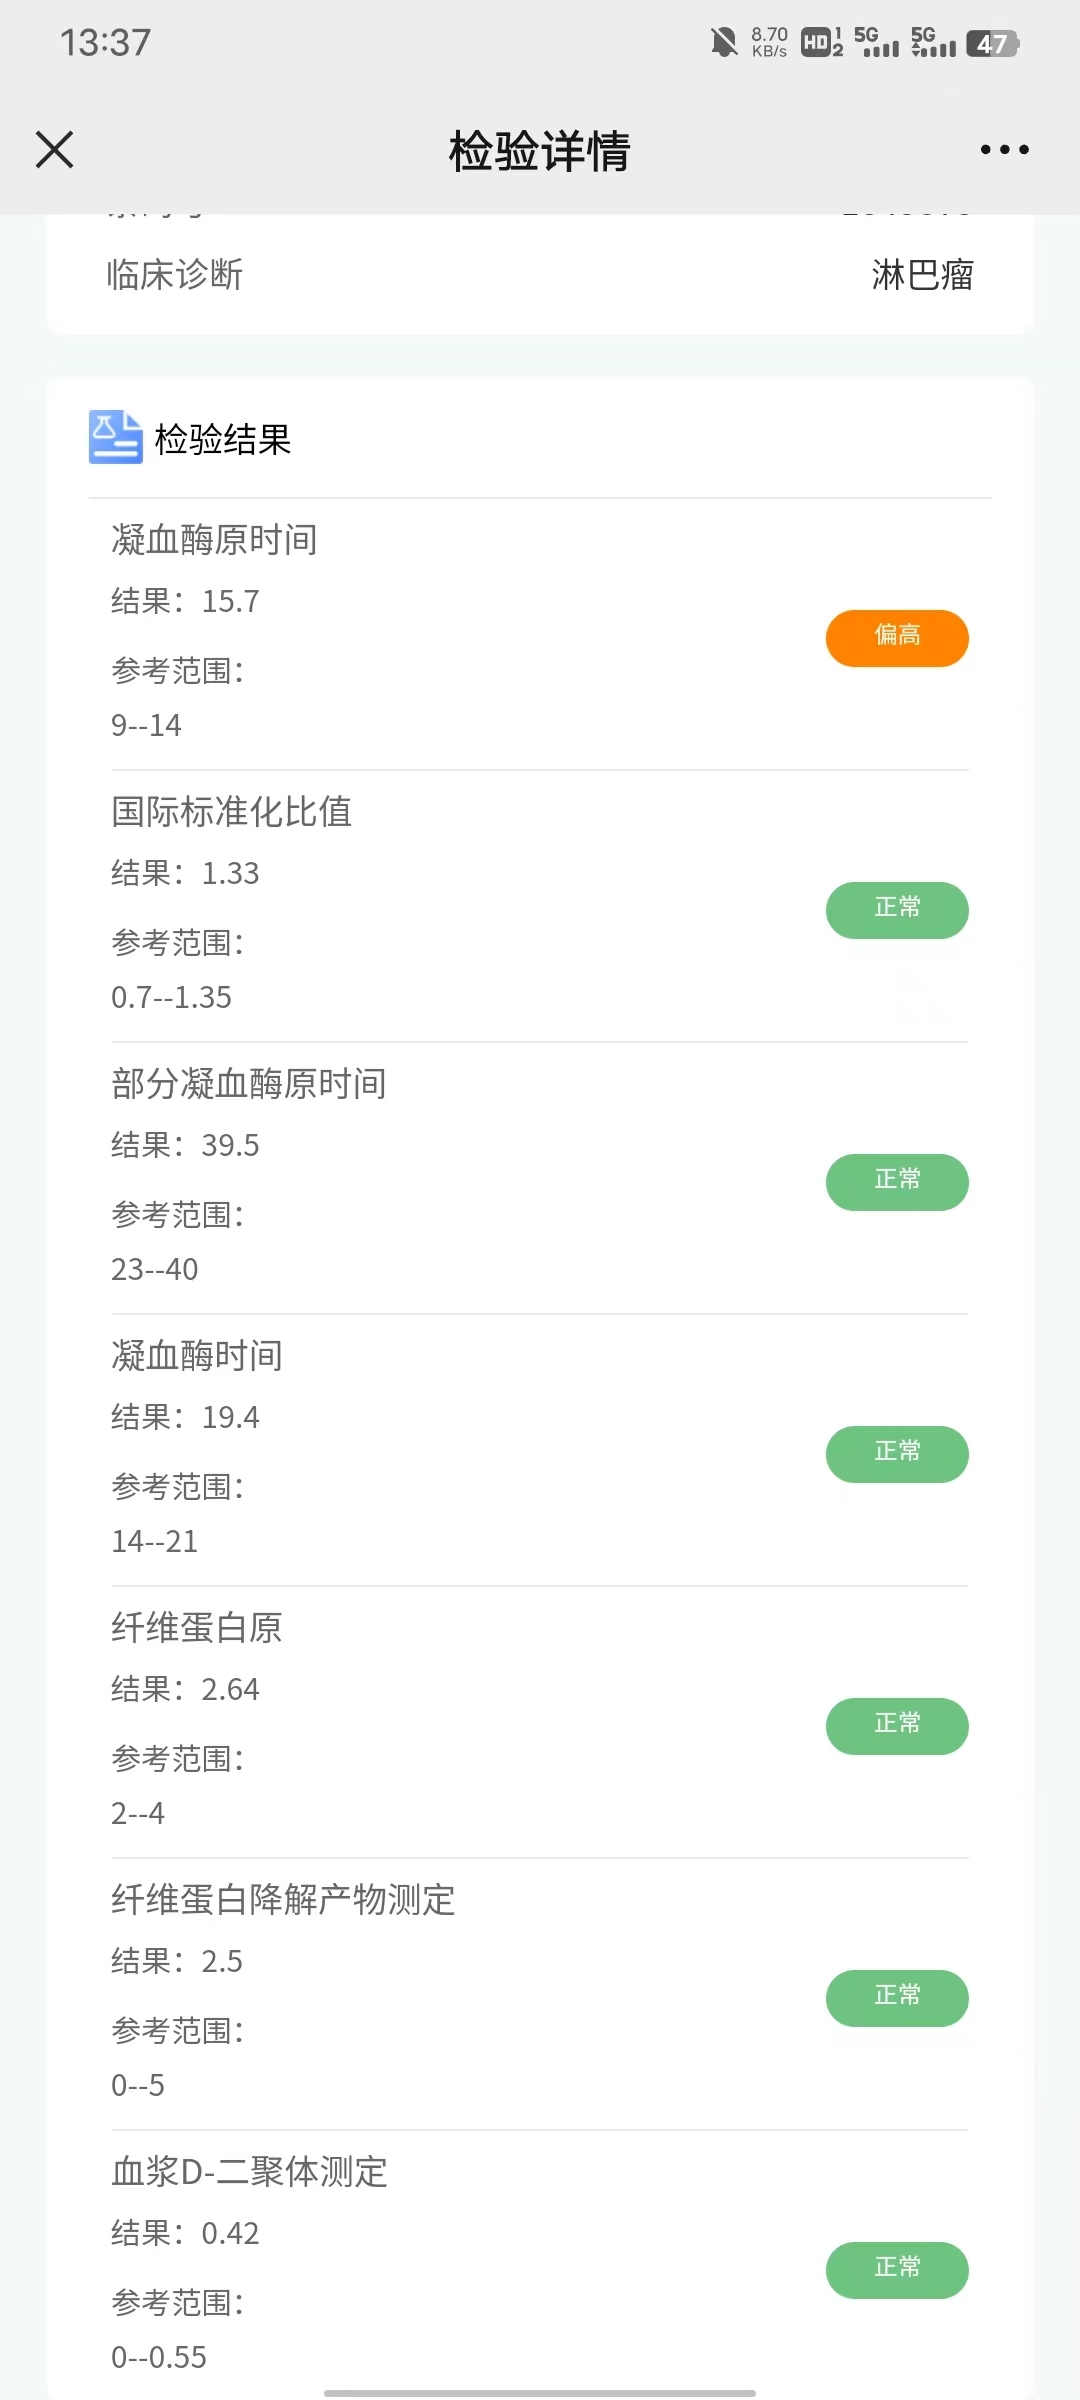Viewport: 1080px width, 2400px height.
Task: Select the 凝血酶原时间 result heading
Action: (214, 540)
